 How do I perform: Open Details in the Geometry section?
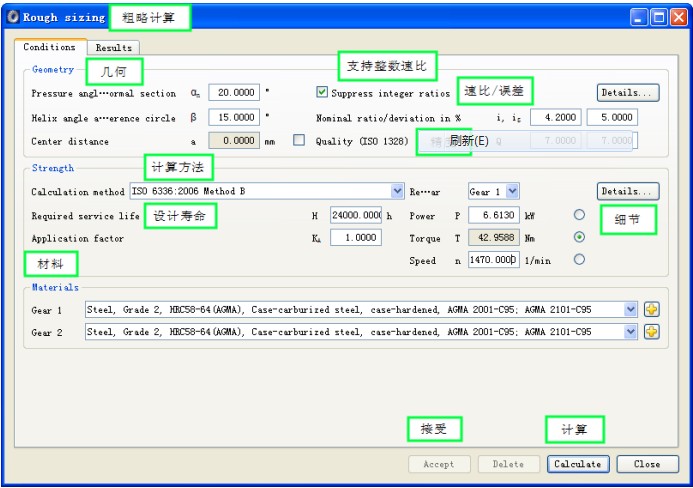628,93
